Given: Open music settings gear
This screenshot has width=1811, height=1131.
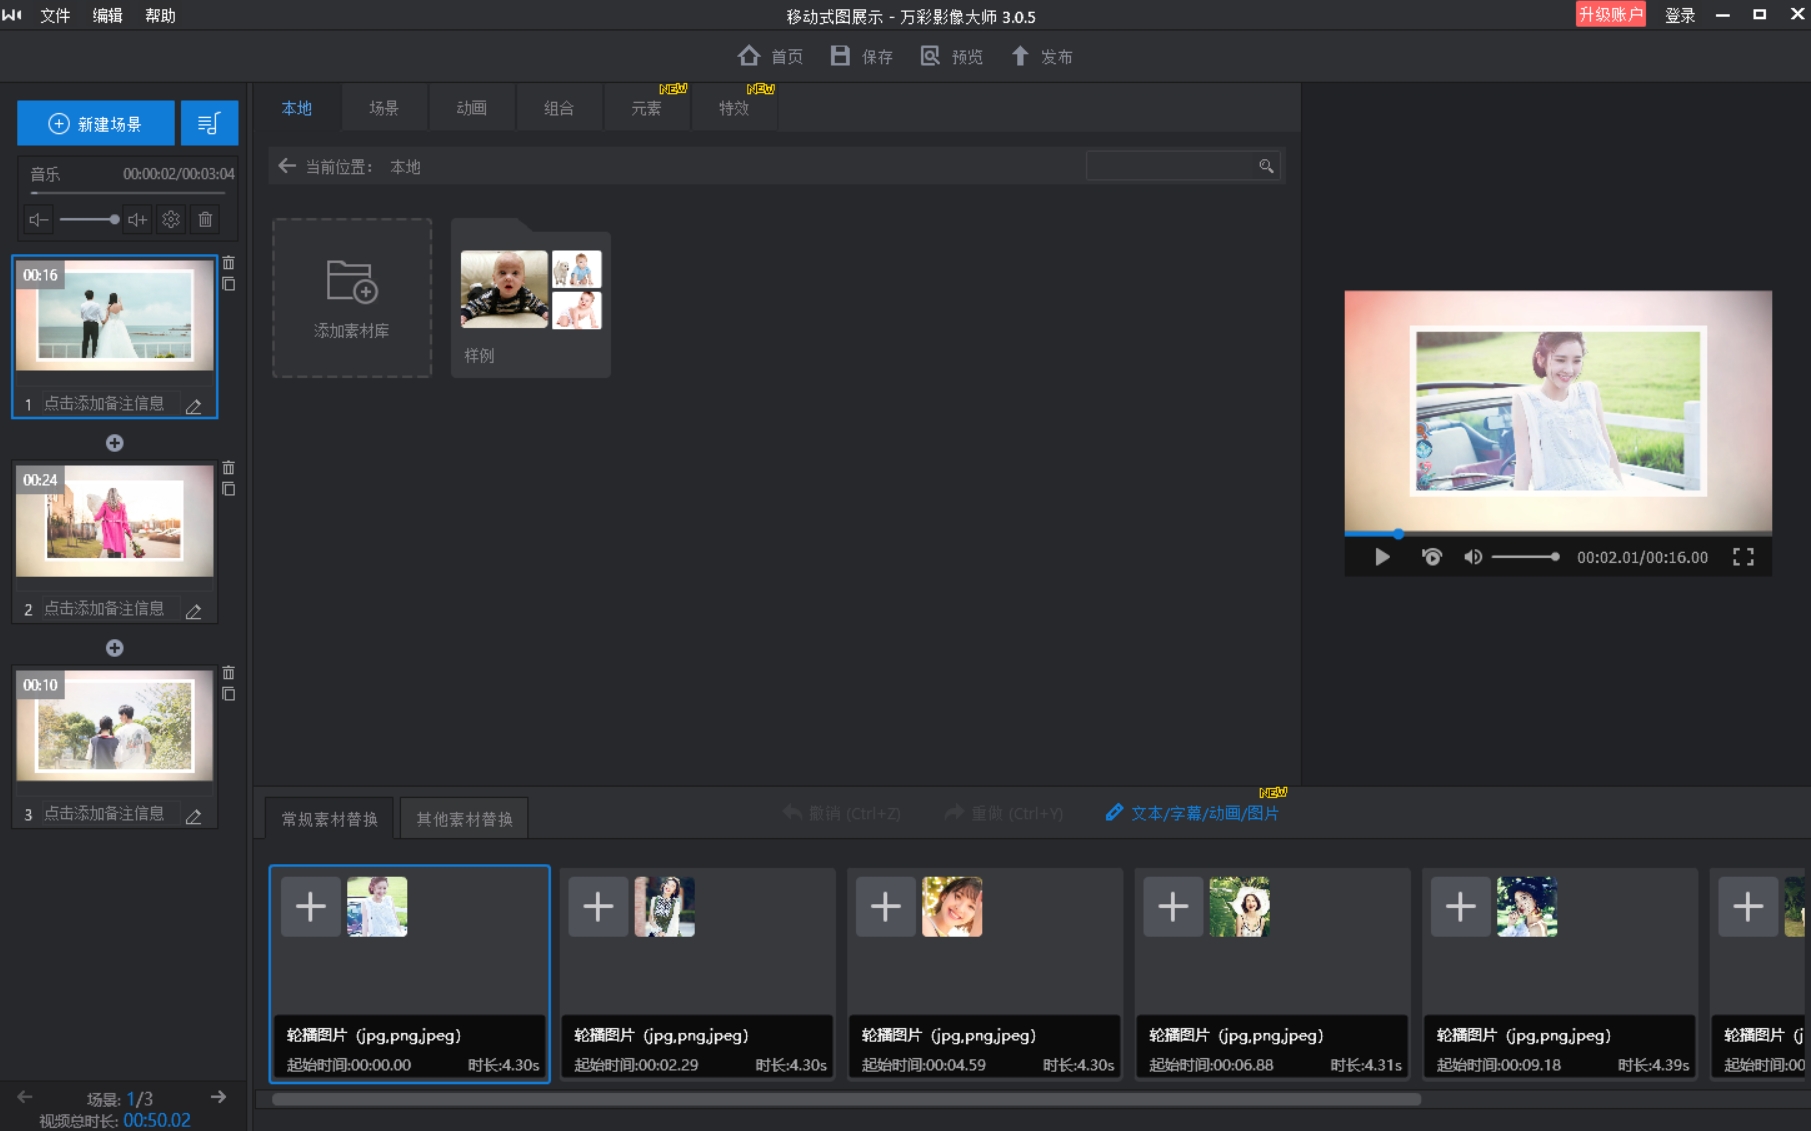Looking at the screenshot, I should tap(171, 219).
